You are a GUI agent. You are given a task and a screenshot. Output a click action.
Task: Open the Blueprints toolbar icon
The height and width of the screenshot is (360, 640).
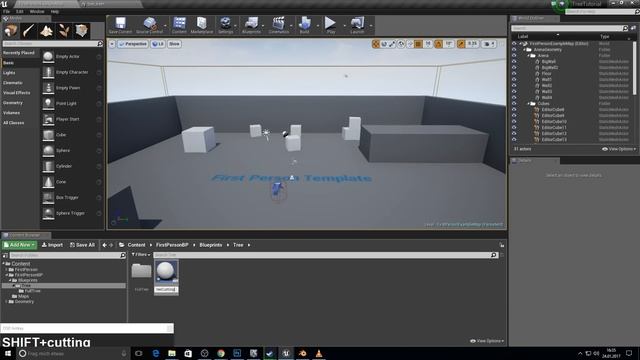[x=251, y=23]
